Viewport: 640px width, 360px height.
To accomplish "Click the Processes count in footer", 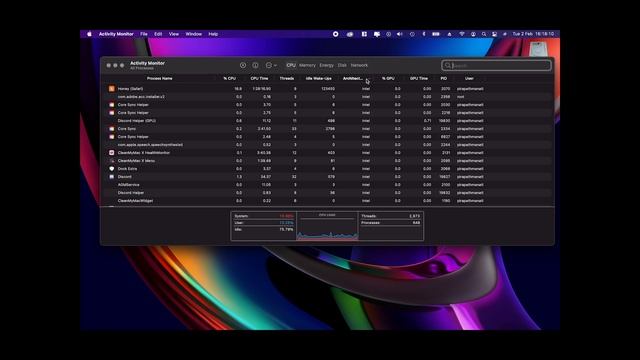I will [x=416, y=223].
